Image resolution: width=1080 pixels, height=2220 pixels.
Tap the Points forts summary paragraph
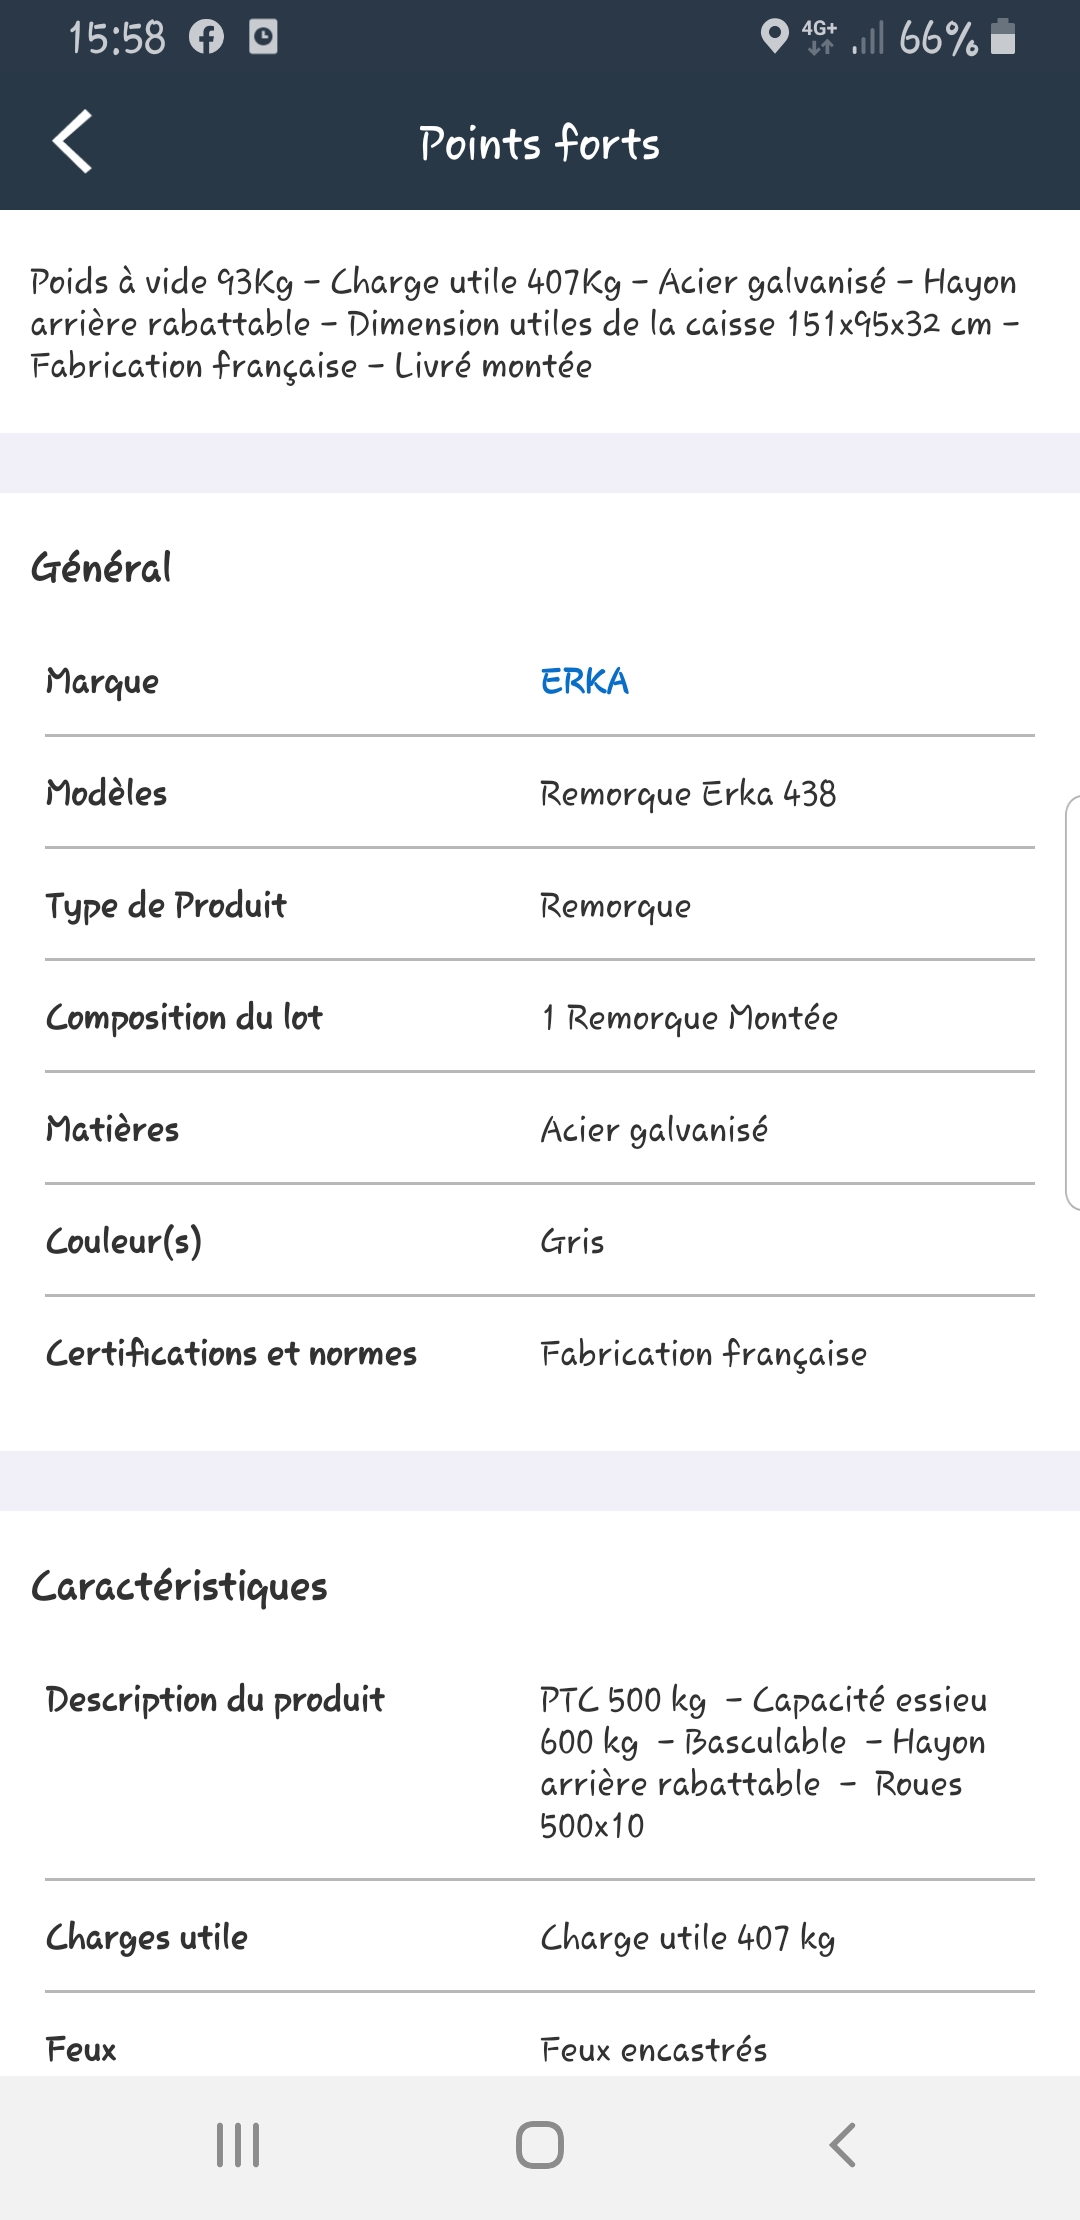[x=524, y=324]
